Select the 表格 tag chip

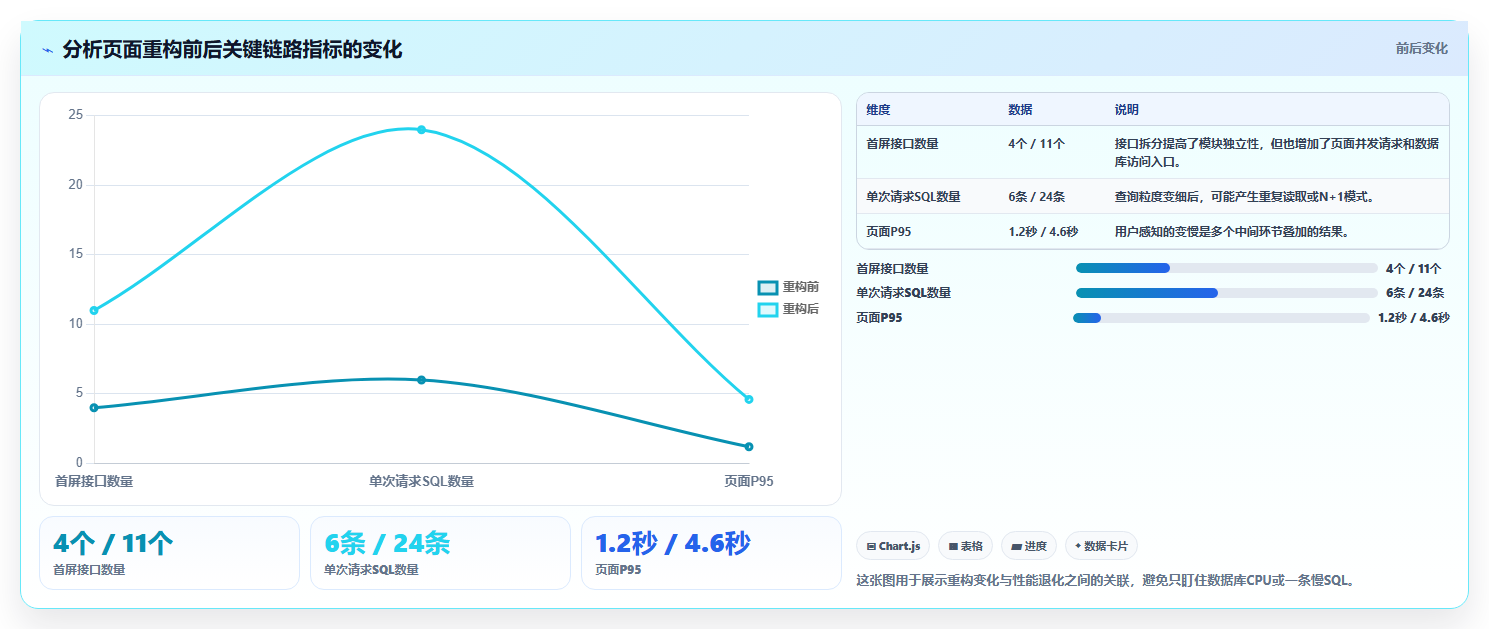pyautogui.click(x=965, y=546)
